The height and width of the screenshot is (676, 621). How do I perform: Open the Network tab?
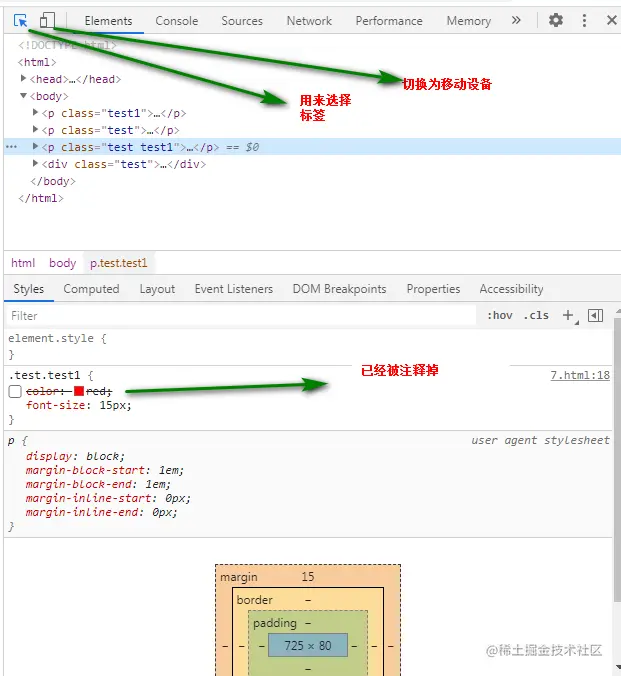pyautogui.click(x=309, y=21)
